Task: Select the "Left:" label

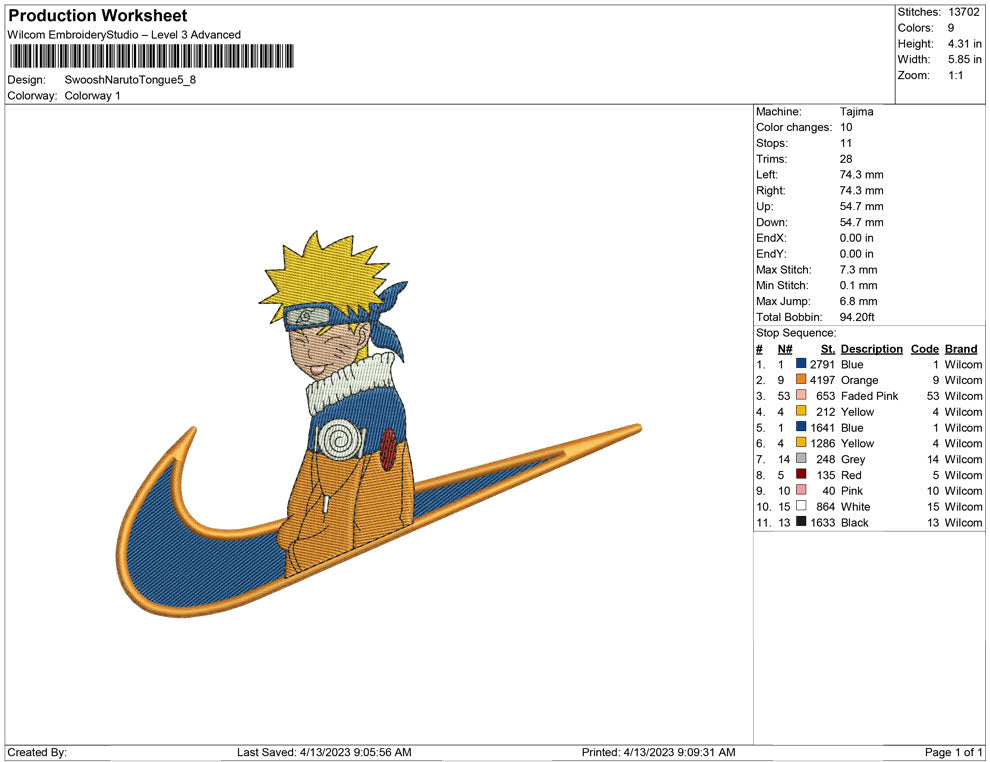Action: click(766, 175)
